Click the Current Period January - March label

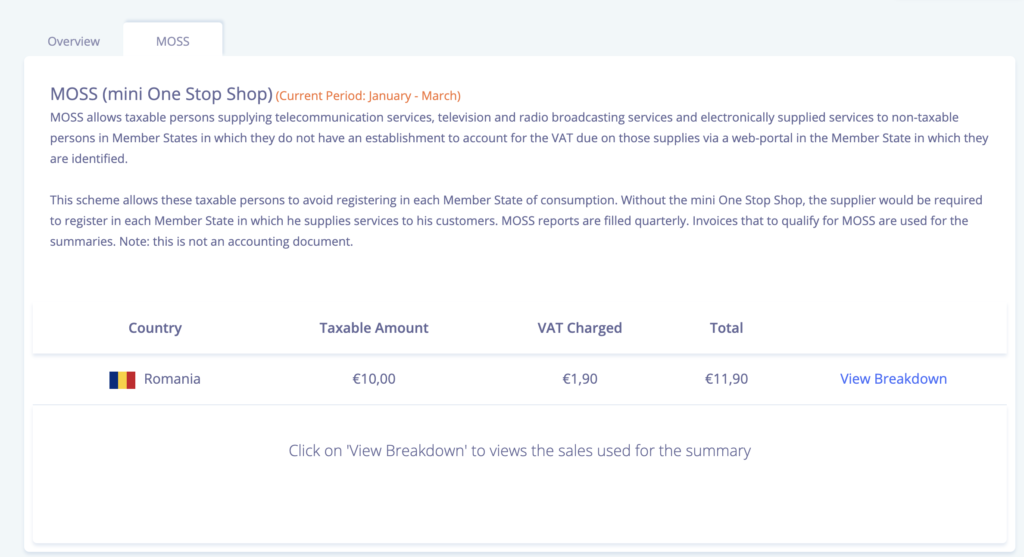click(x=368, y=96)
